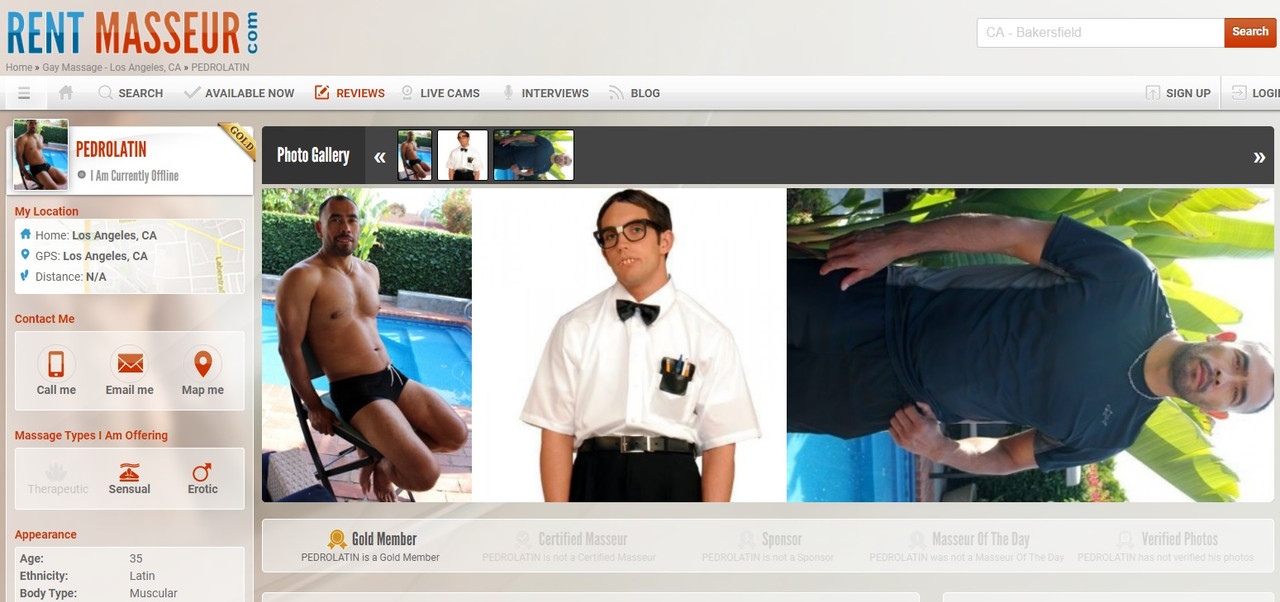Open the large poolside photo
Screen dimensions: 1280x602
(x=367, y=345)
